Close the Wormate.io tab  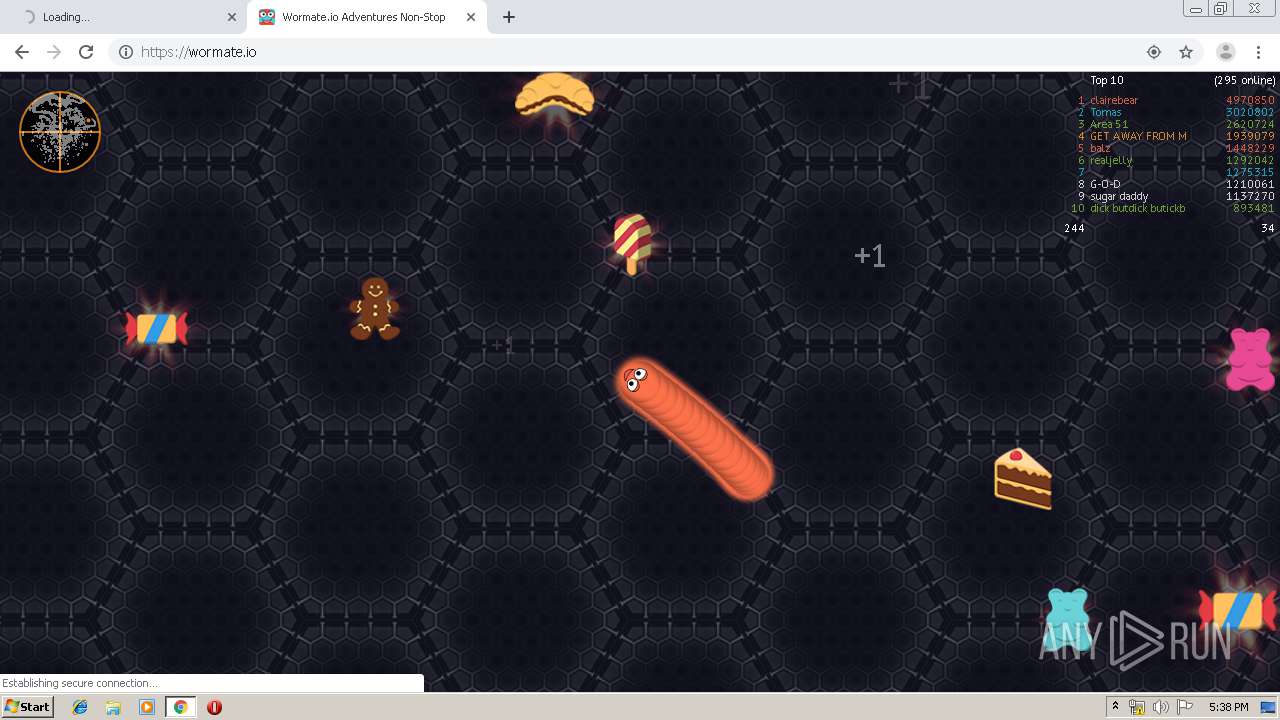(470, 17)
